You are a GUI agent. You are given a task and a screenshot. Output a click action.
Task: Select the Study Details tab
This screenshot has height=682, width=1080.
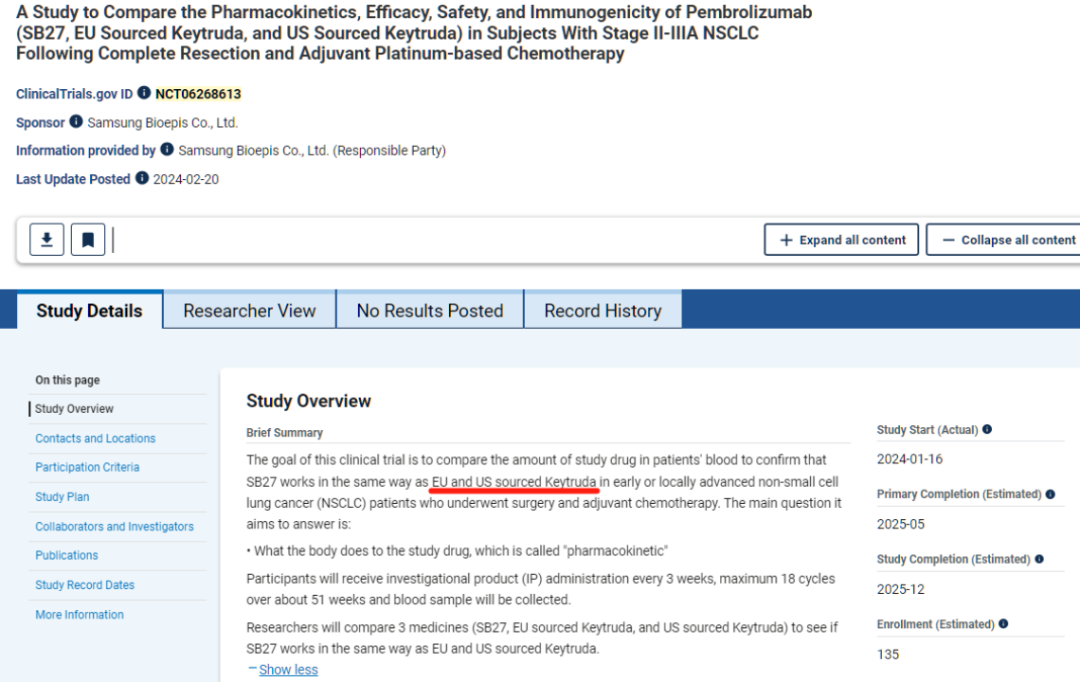(90, 310)
